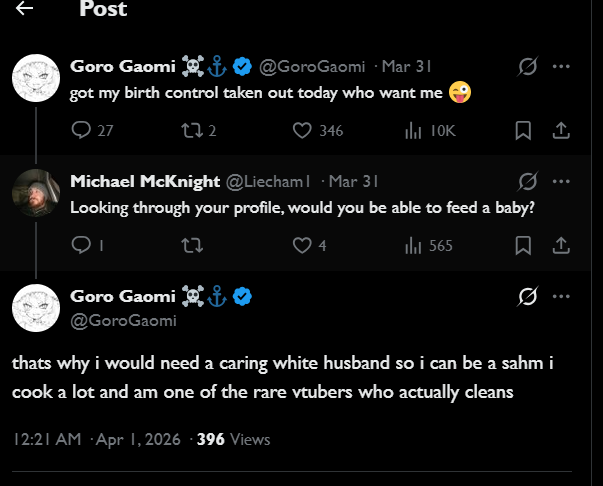603x486 pixels.
Task: Open more options on Michael McKnight's reply
Action: 561,183
